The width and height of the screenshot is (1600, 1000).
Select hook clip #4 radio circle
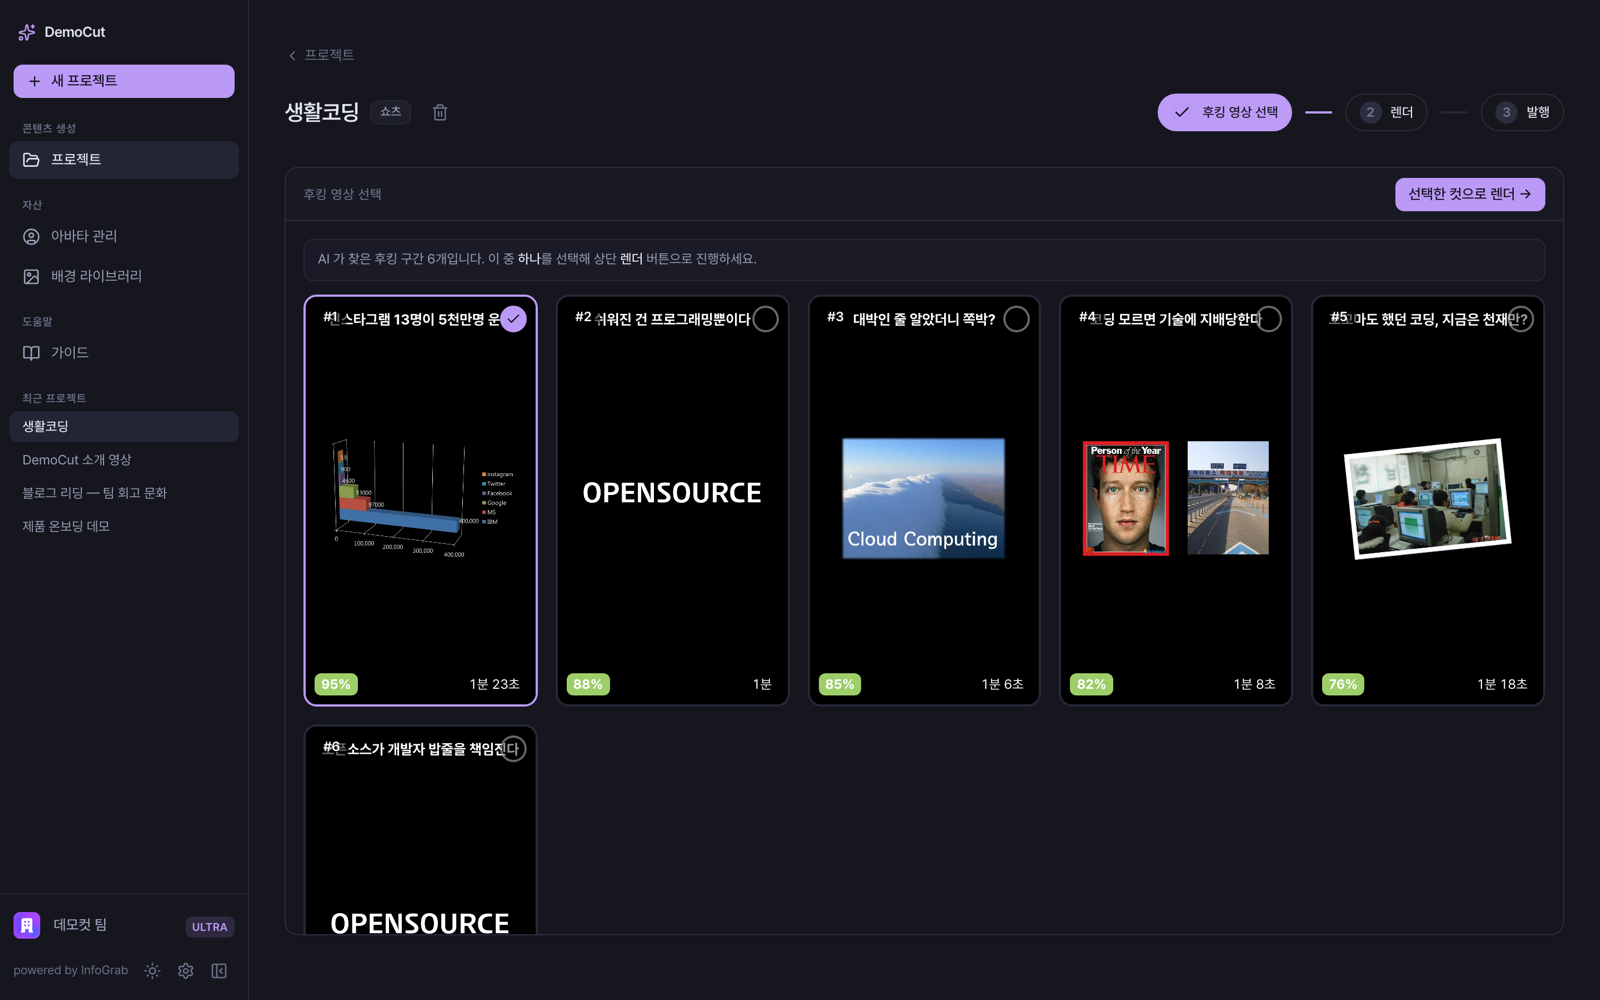1268,319
